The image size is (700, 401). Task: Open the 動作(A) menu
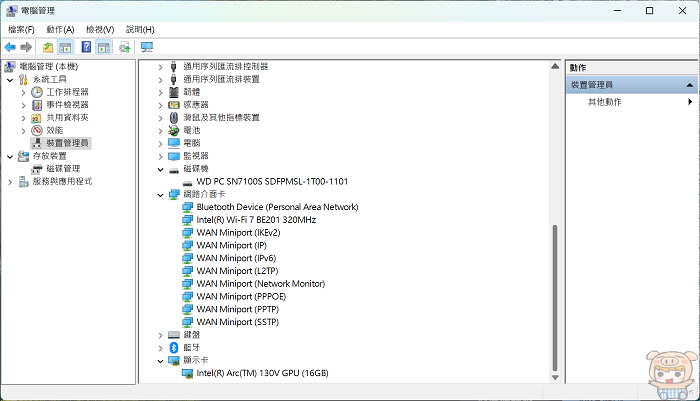(60, 29)
